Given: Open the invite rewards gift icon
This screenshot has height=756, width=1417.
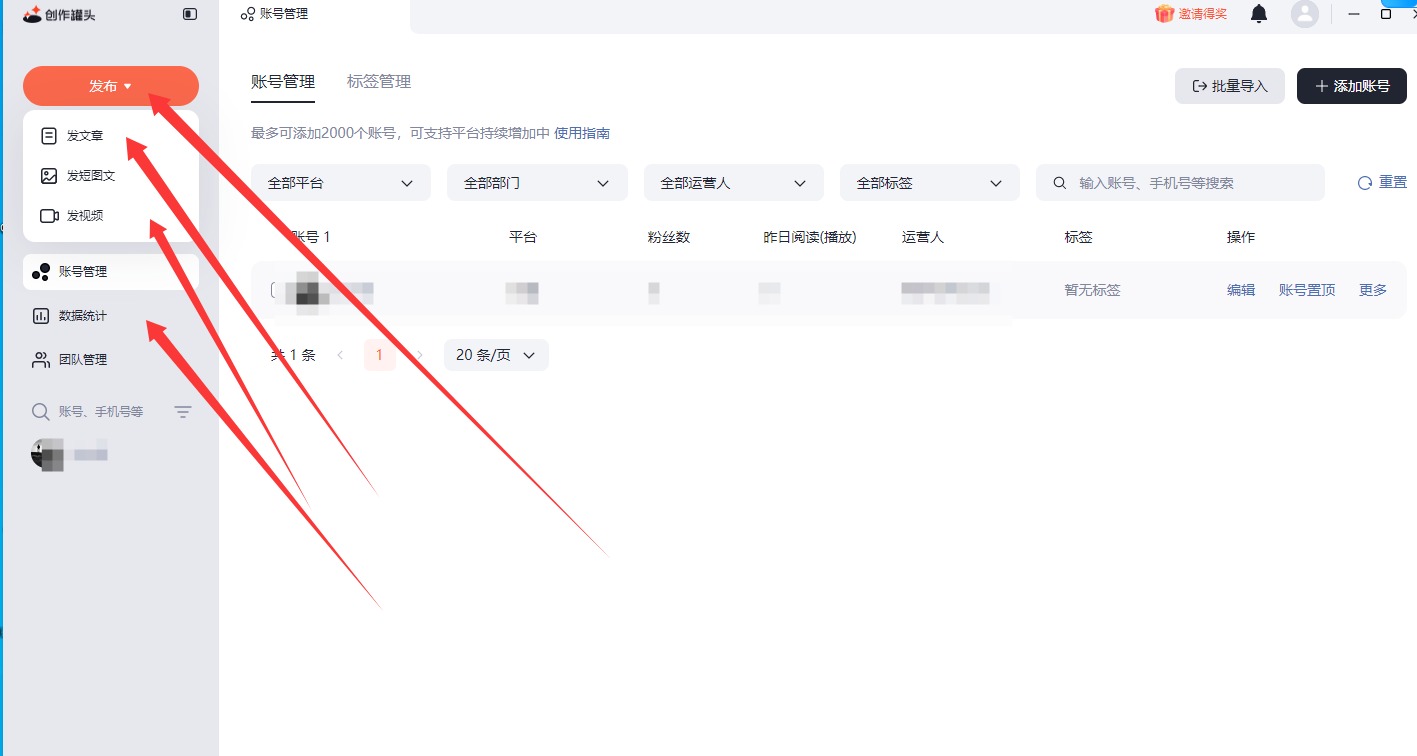Looking at the screenshot, I should coord(1164,14).
